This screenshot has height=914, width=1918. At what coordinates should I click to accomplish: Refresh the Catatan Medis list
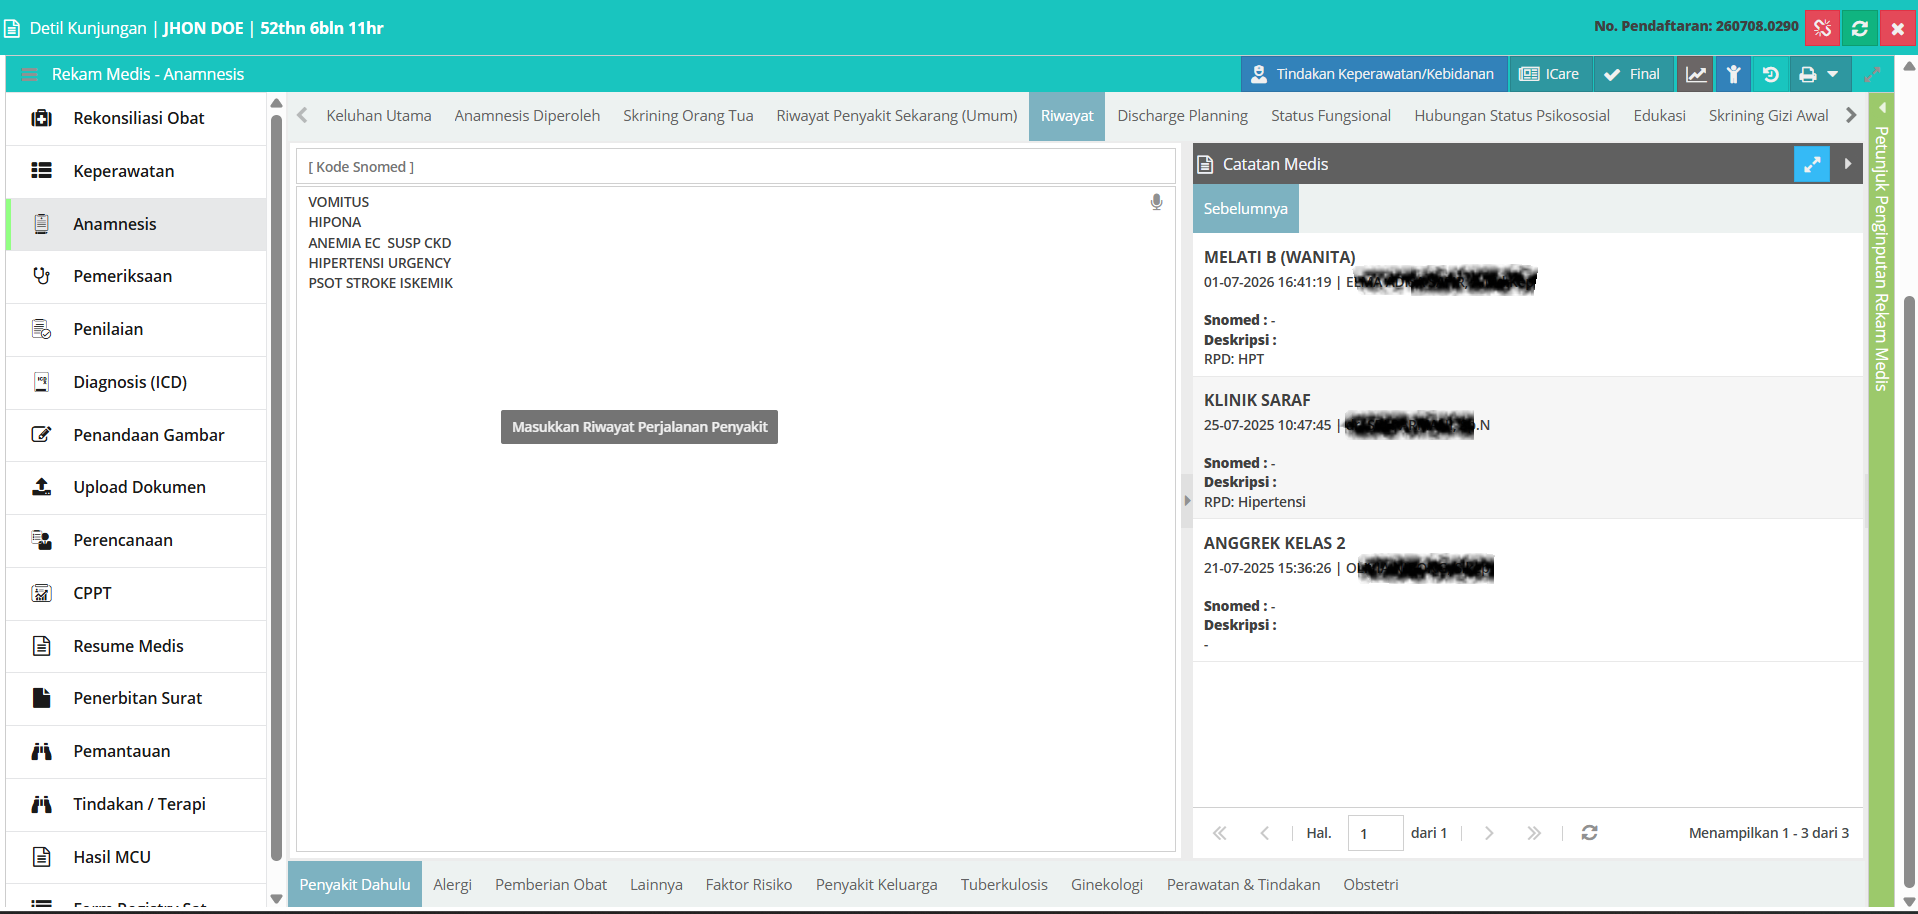click(x=1589, y=833)
